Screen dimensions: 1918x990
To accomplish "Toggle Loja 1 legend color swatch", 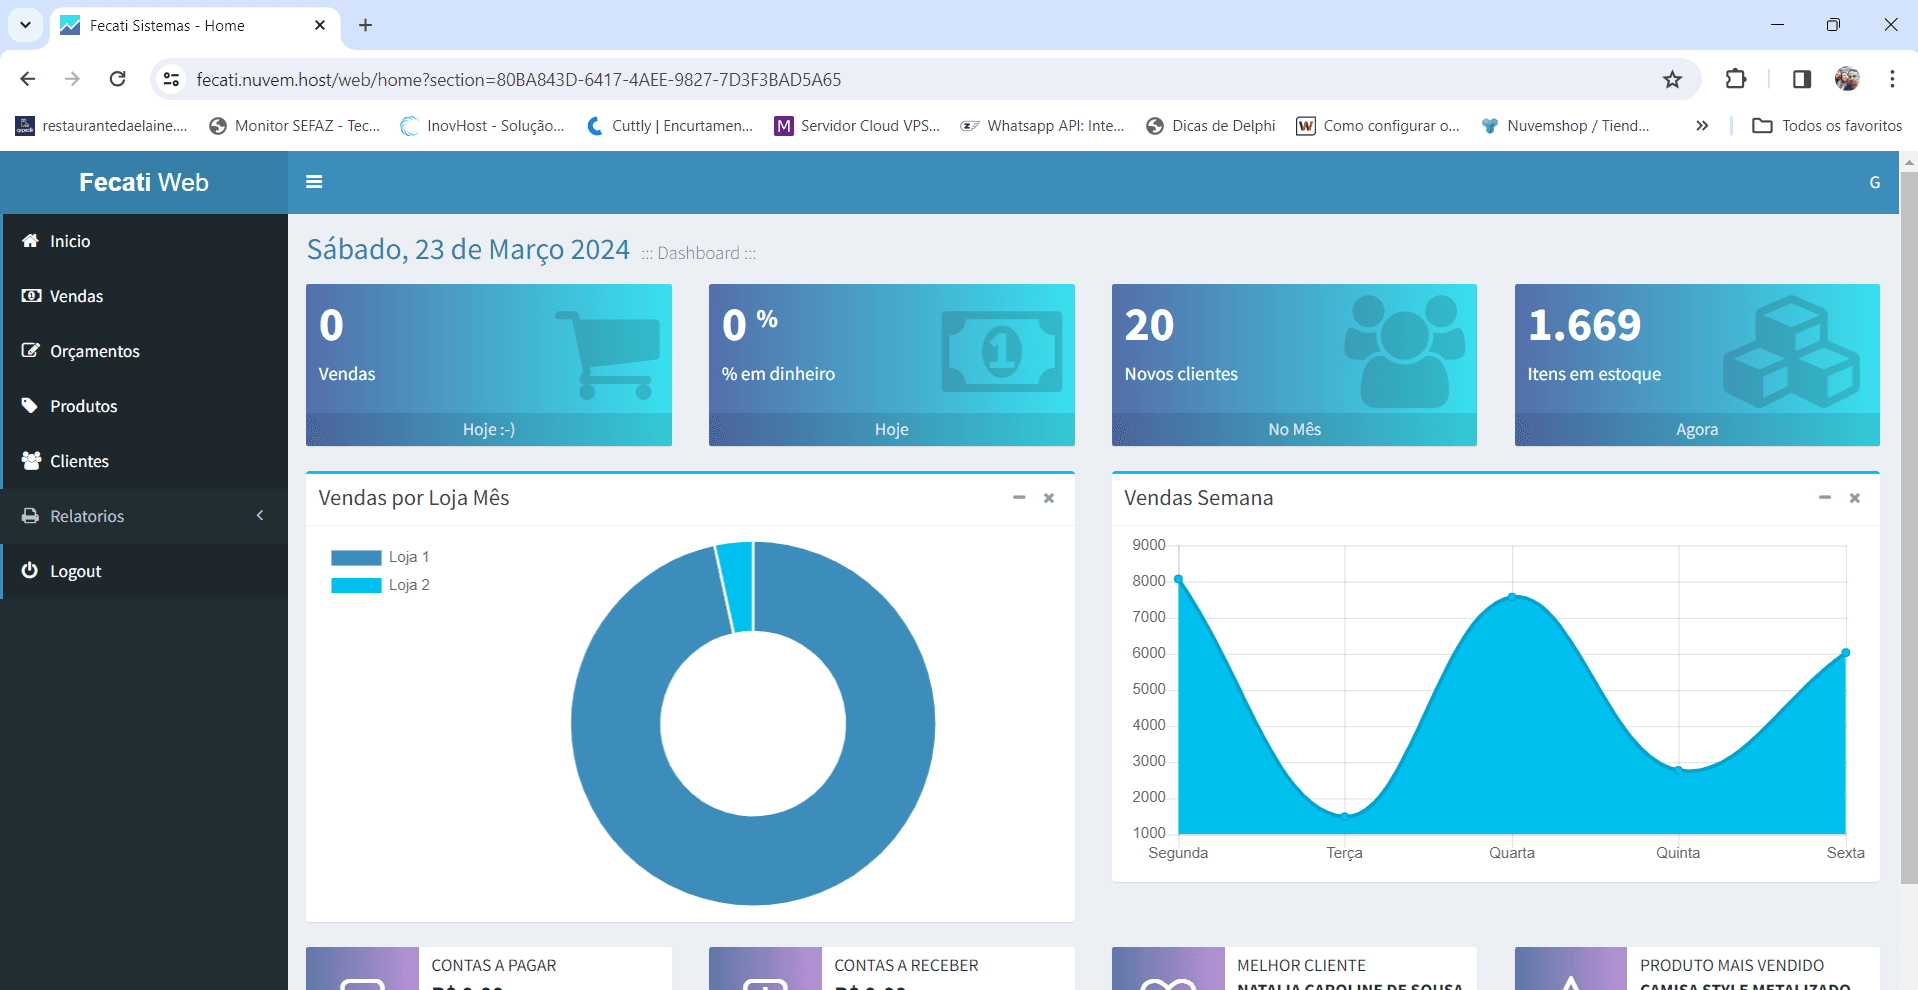I will pos(356,558).
